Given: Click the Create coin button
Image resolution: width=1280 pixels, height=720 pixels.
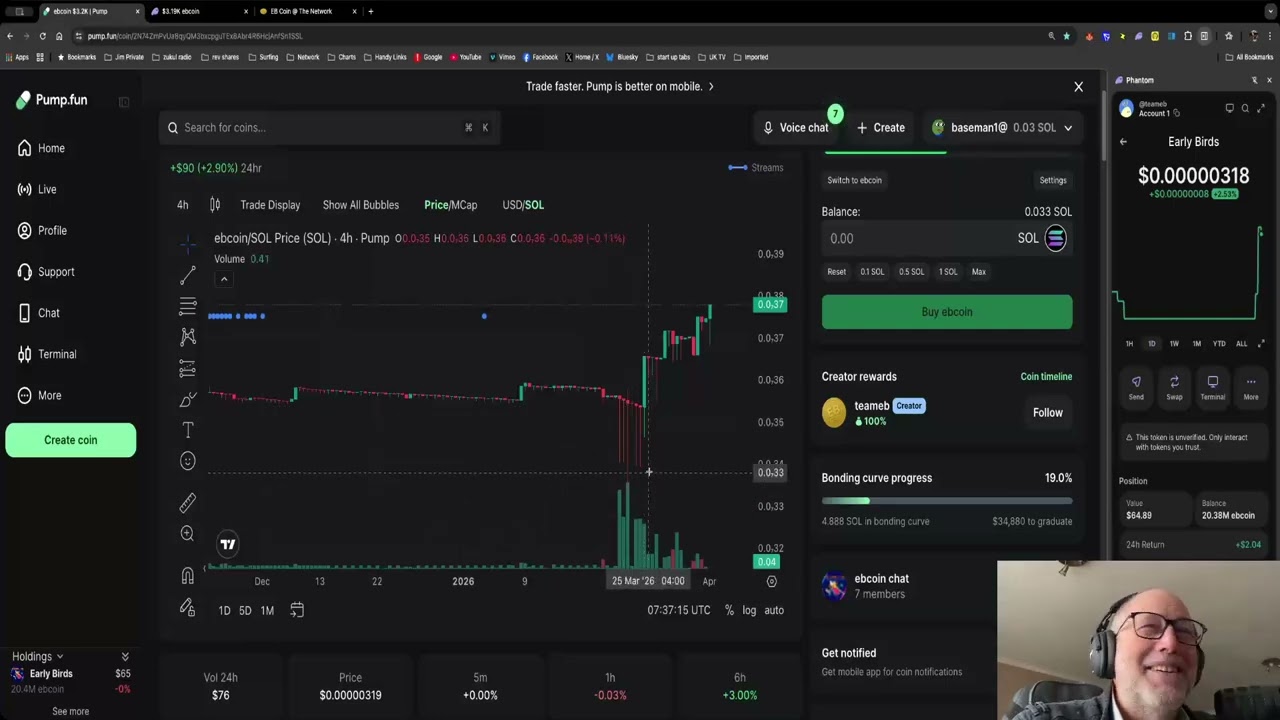Looking at the screenshot, I should point(70,440).
